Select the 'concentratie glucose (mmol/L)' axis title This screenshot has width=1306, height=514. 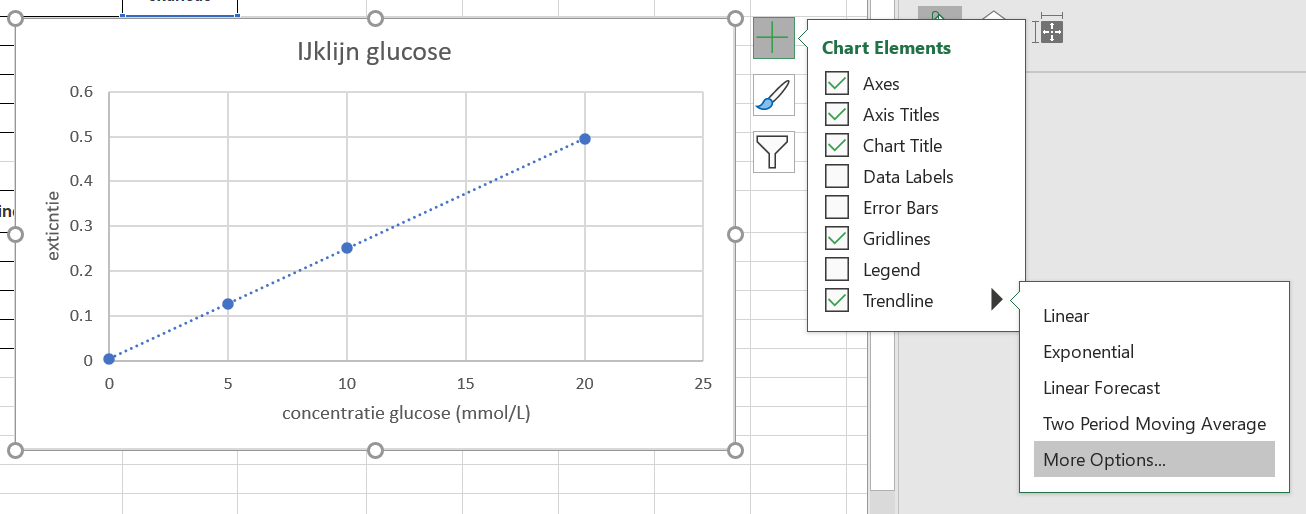coord(406,414)
